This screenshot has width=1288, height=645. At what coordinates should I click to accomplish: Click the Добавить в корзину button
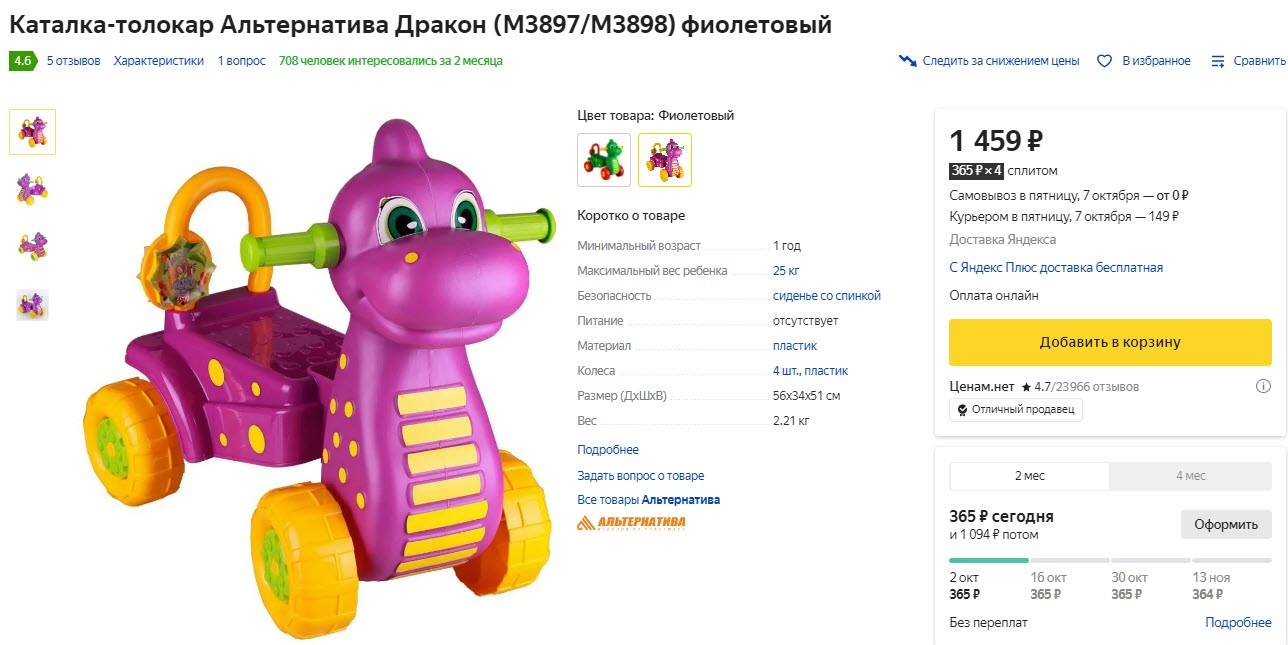tap(1110, 342)
